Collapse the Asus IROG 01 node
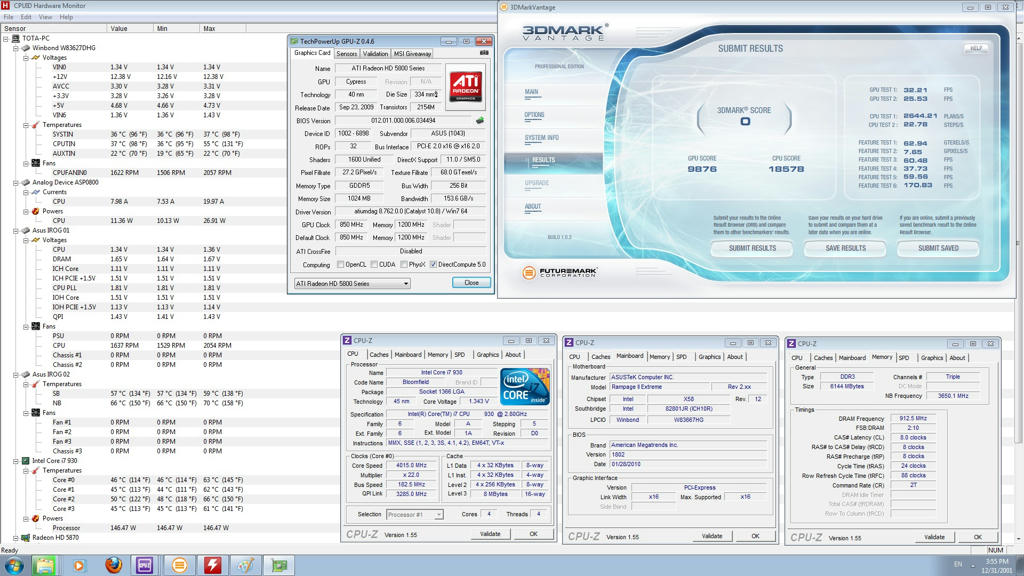Viewport: 1024px width, 576px height. [16, 231]
